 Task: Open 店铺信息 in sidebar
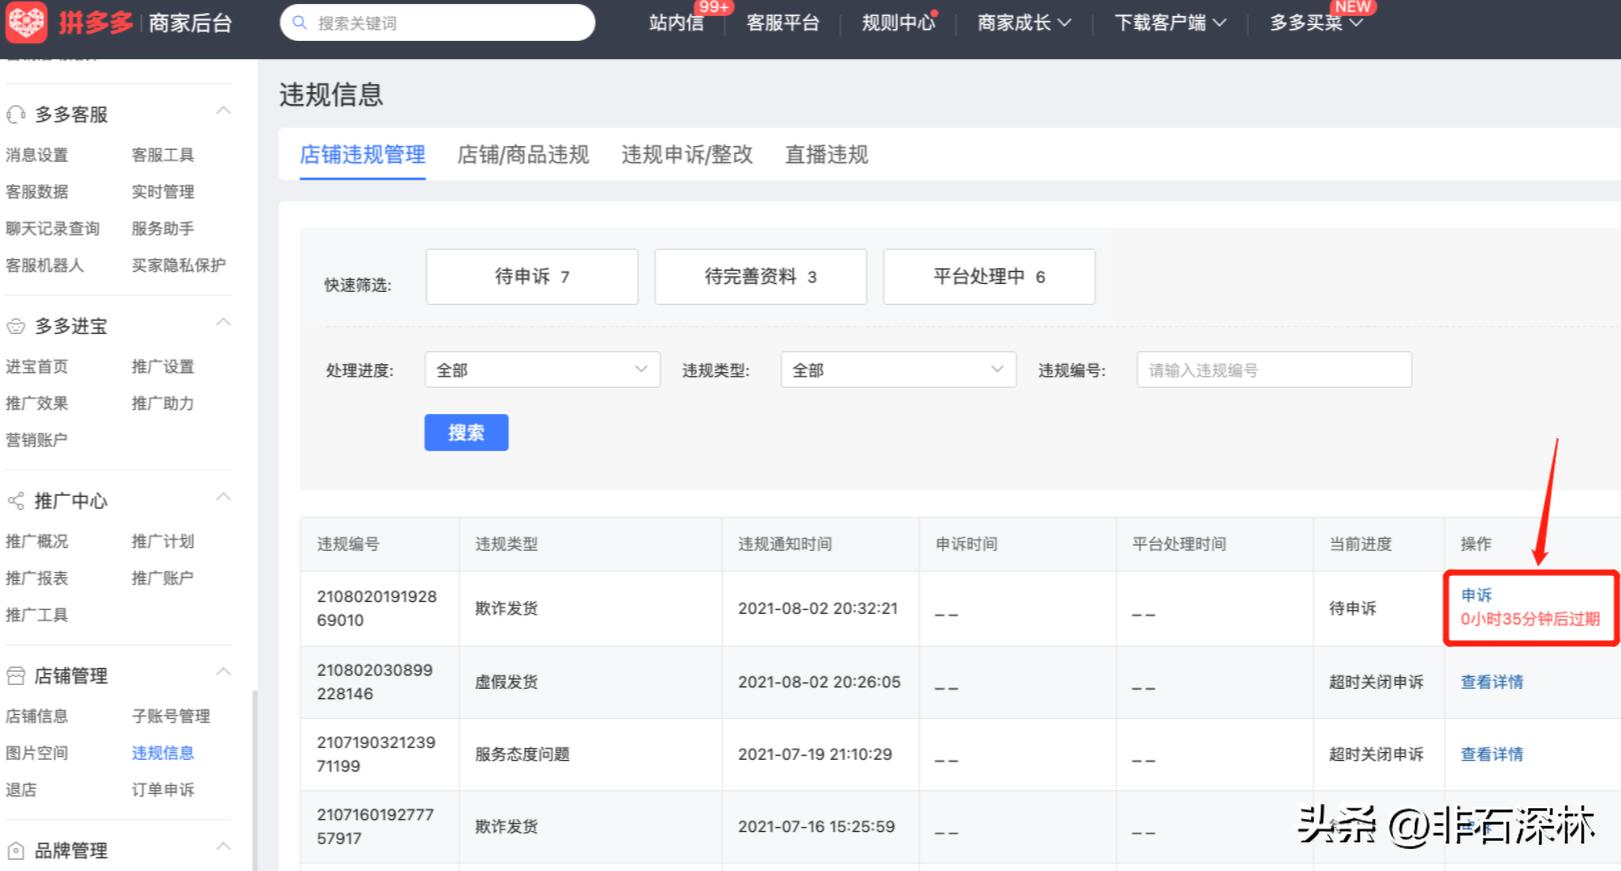(x=37, y=716)
